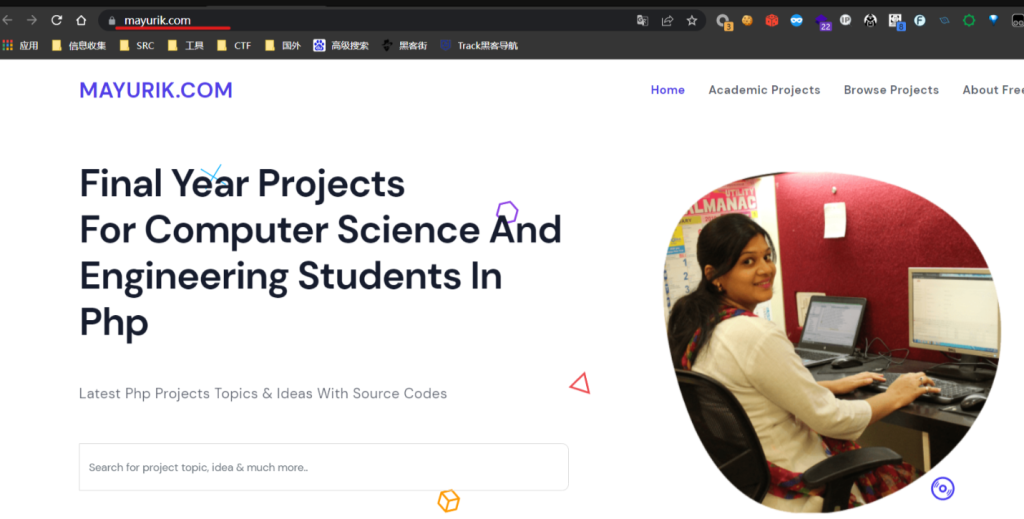The image size is (1024, 519).
Task: Open the 信息收集 bookmark folder
Action: click(79, 45)
